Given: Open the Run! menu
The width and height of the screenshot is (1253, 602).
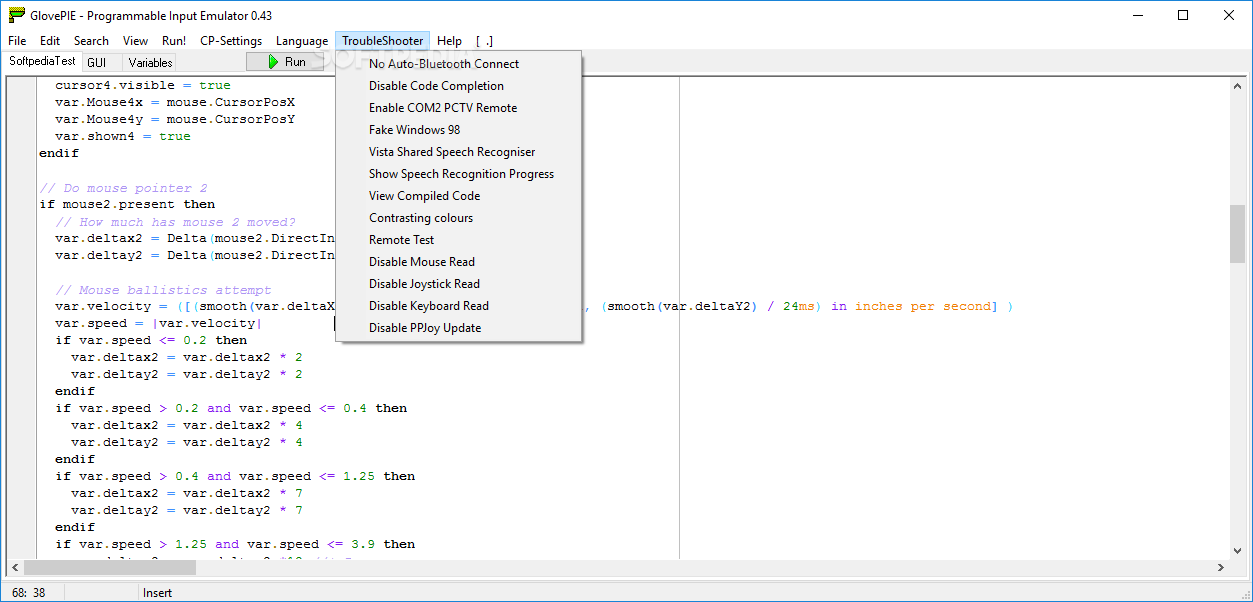Looking at the screenshot, I should (x=174, y=41).
